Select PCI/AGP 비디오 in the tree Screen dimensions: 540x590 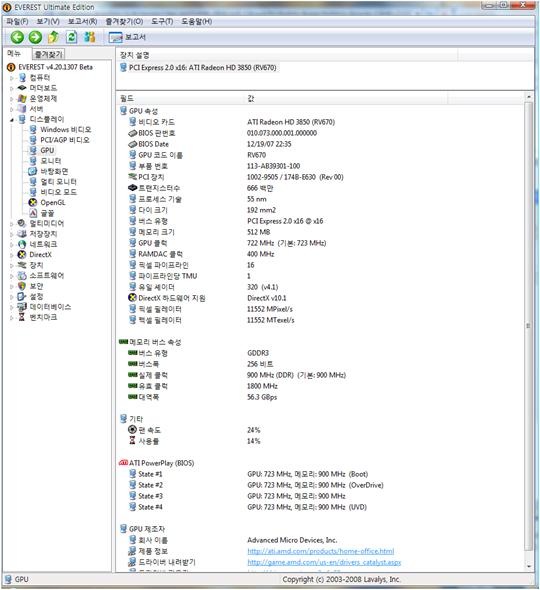point(65,140)
